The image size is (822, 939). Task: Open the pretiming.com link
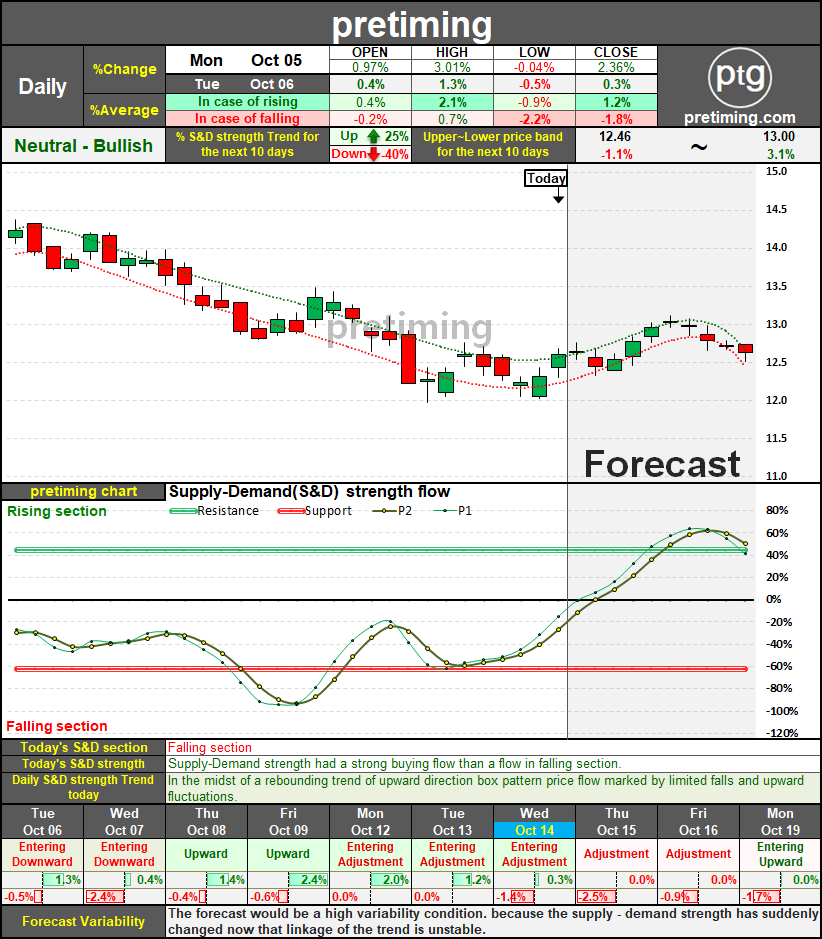pos(740,117)
